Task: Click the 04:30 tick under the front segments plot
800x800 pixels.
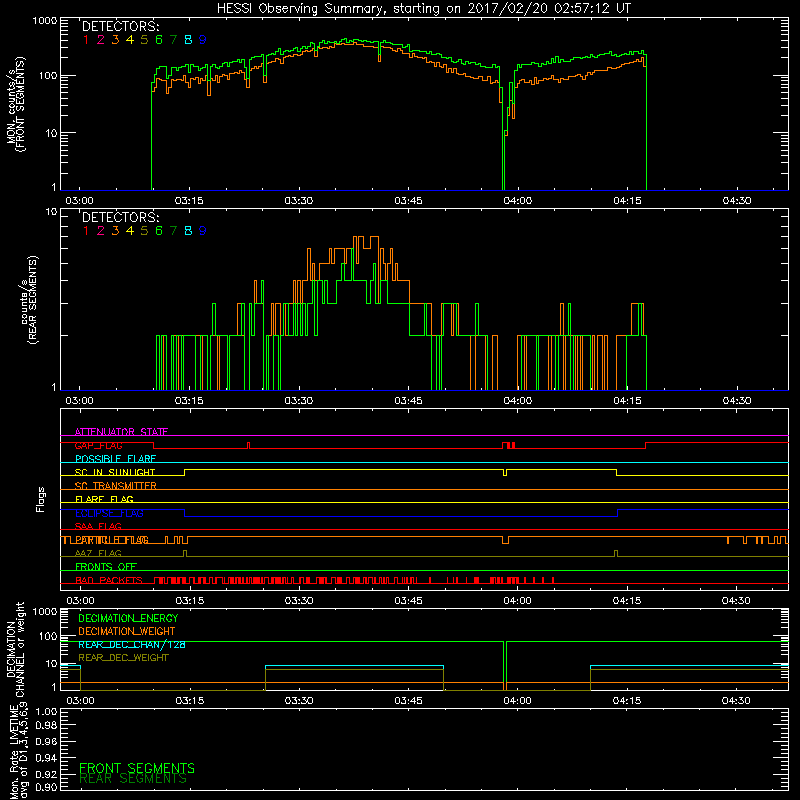Action: pyautogui.click(x=737, y=201)
